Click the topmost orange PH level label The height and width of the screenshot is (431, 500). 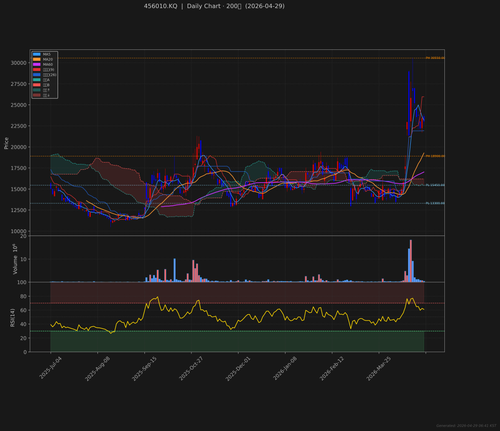pyautogui.click(x=435, y=58)
